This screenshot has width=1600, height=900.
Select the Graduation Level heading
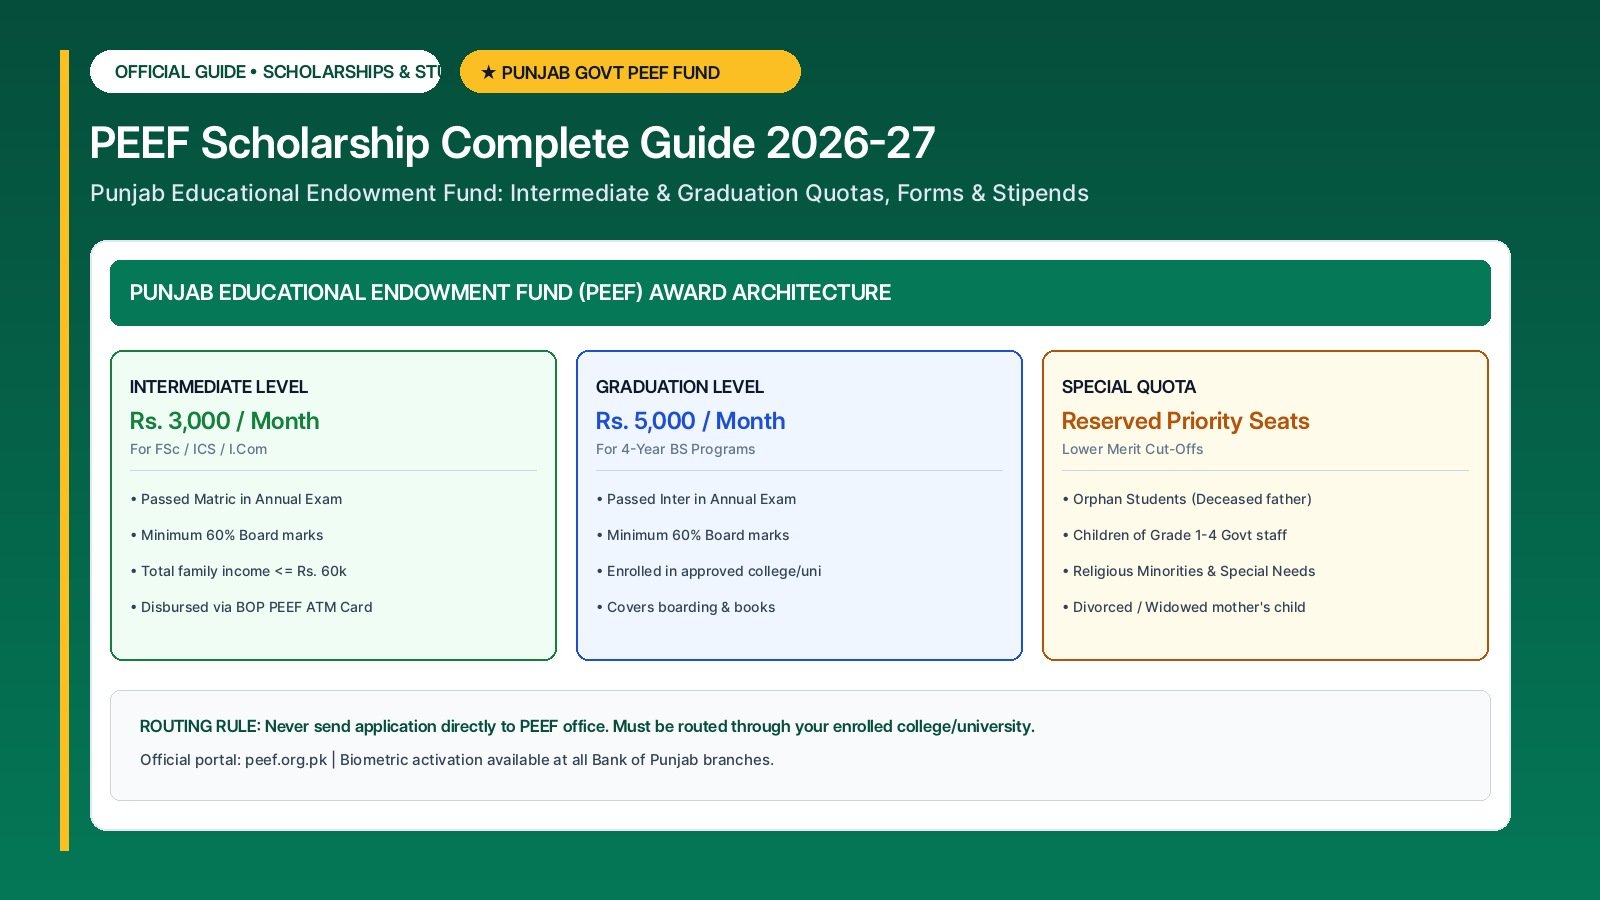[x=680, y=387]
